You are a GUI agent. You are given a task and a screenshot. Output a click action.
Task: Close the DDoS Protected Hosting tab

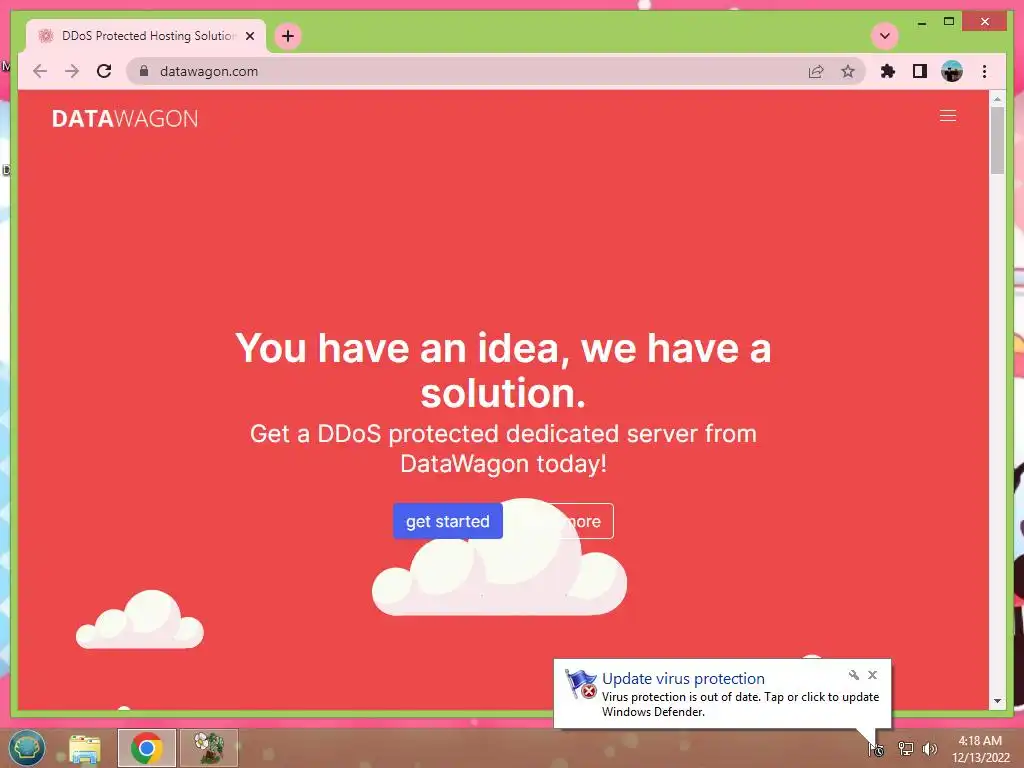coord(249,36)
